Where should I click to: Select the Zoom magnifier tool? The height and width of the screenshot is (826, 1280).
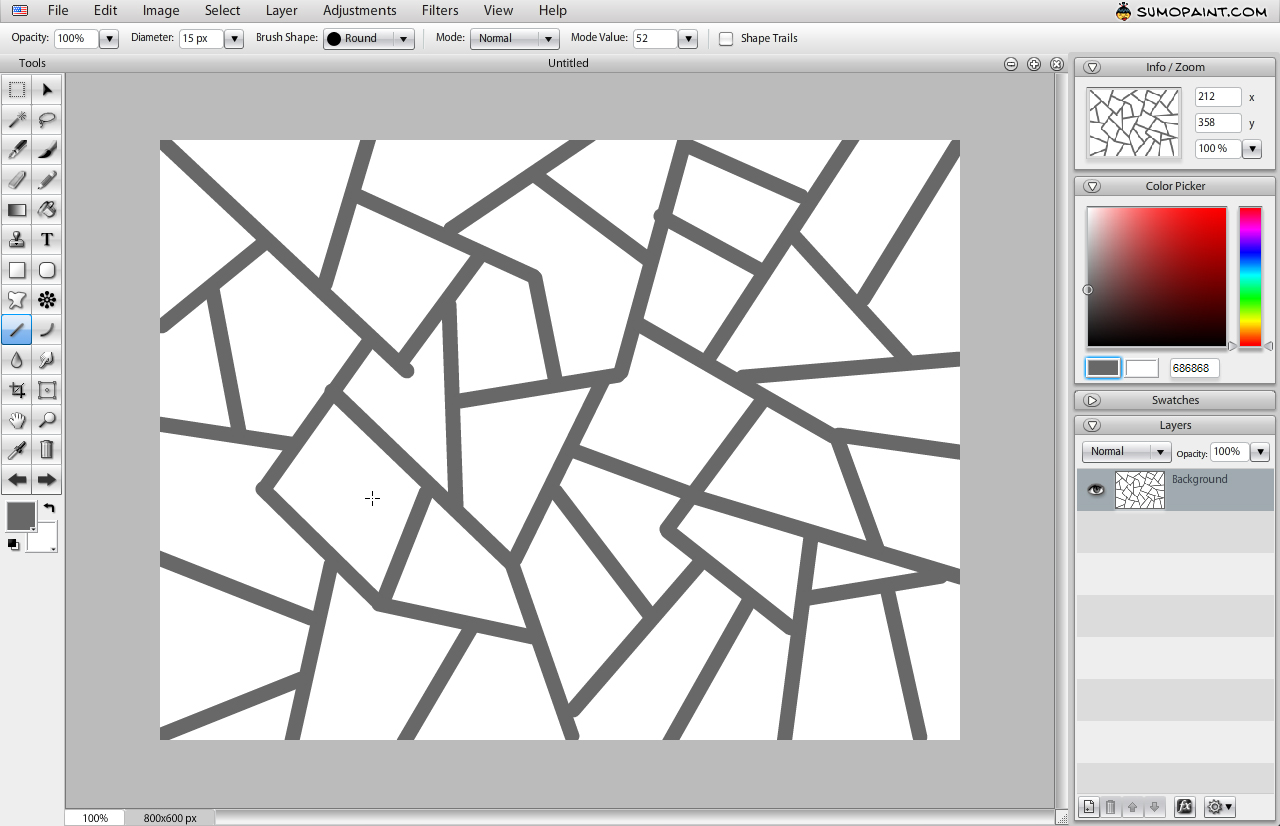[x=47, y=420]
